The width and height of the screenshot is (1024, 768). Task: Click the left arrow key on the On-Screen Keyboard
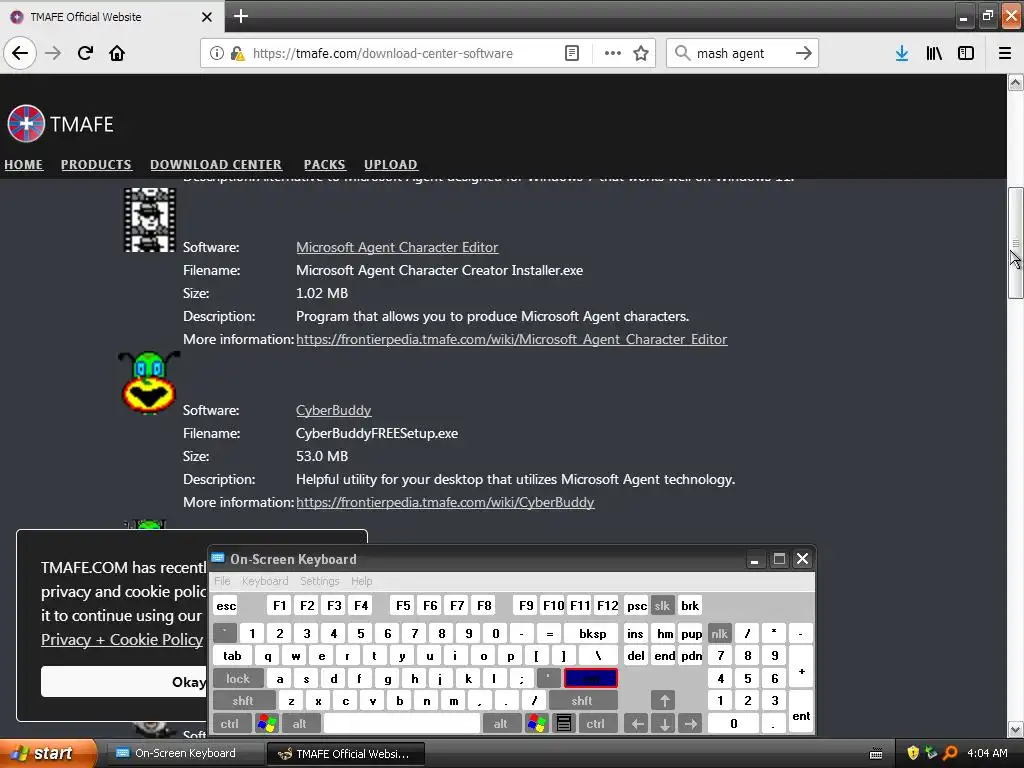point(637,724)
